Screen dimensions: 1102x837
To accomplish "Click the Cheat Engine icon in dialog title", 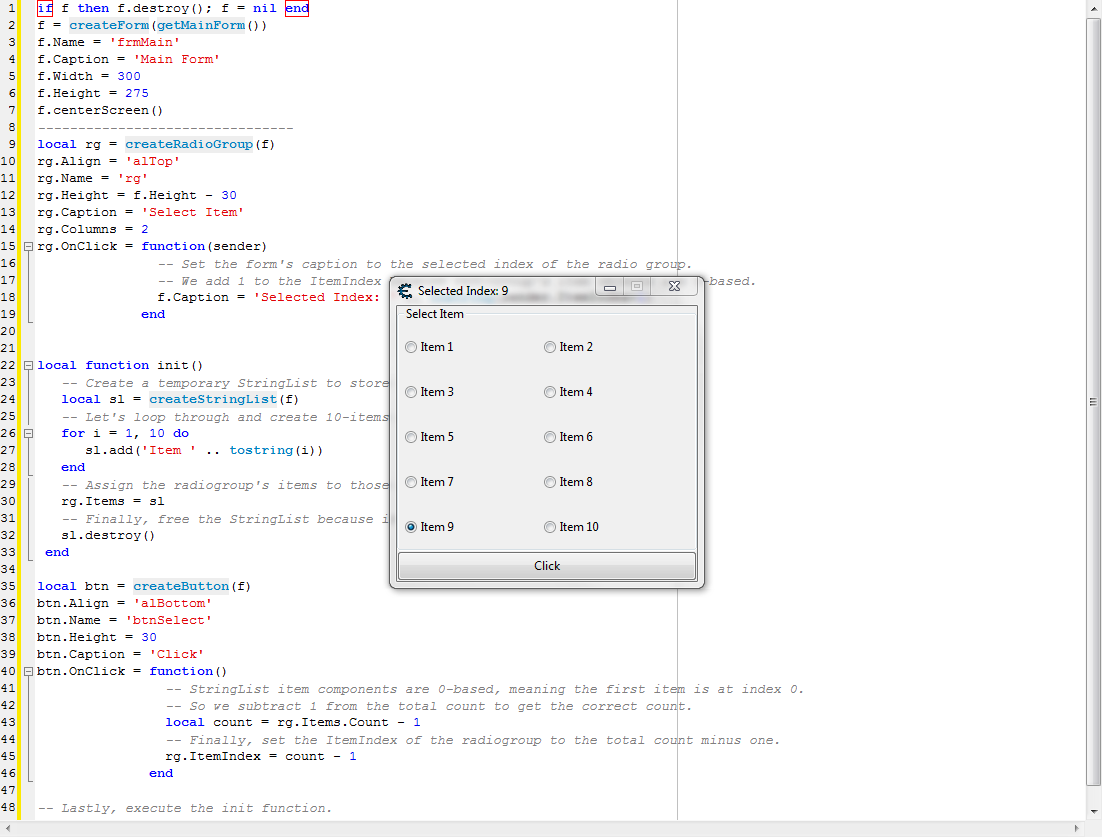I will tap(405, 291).
